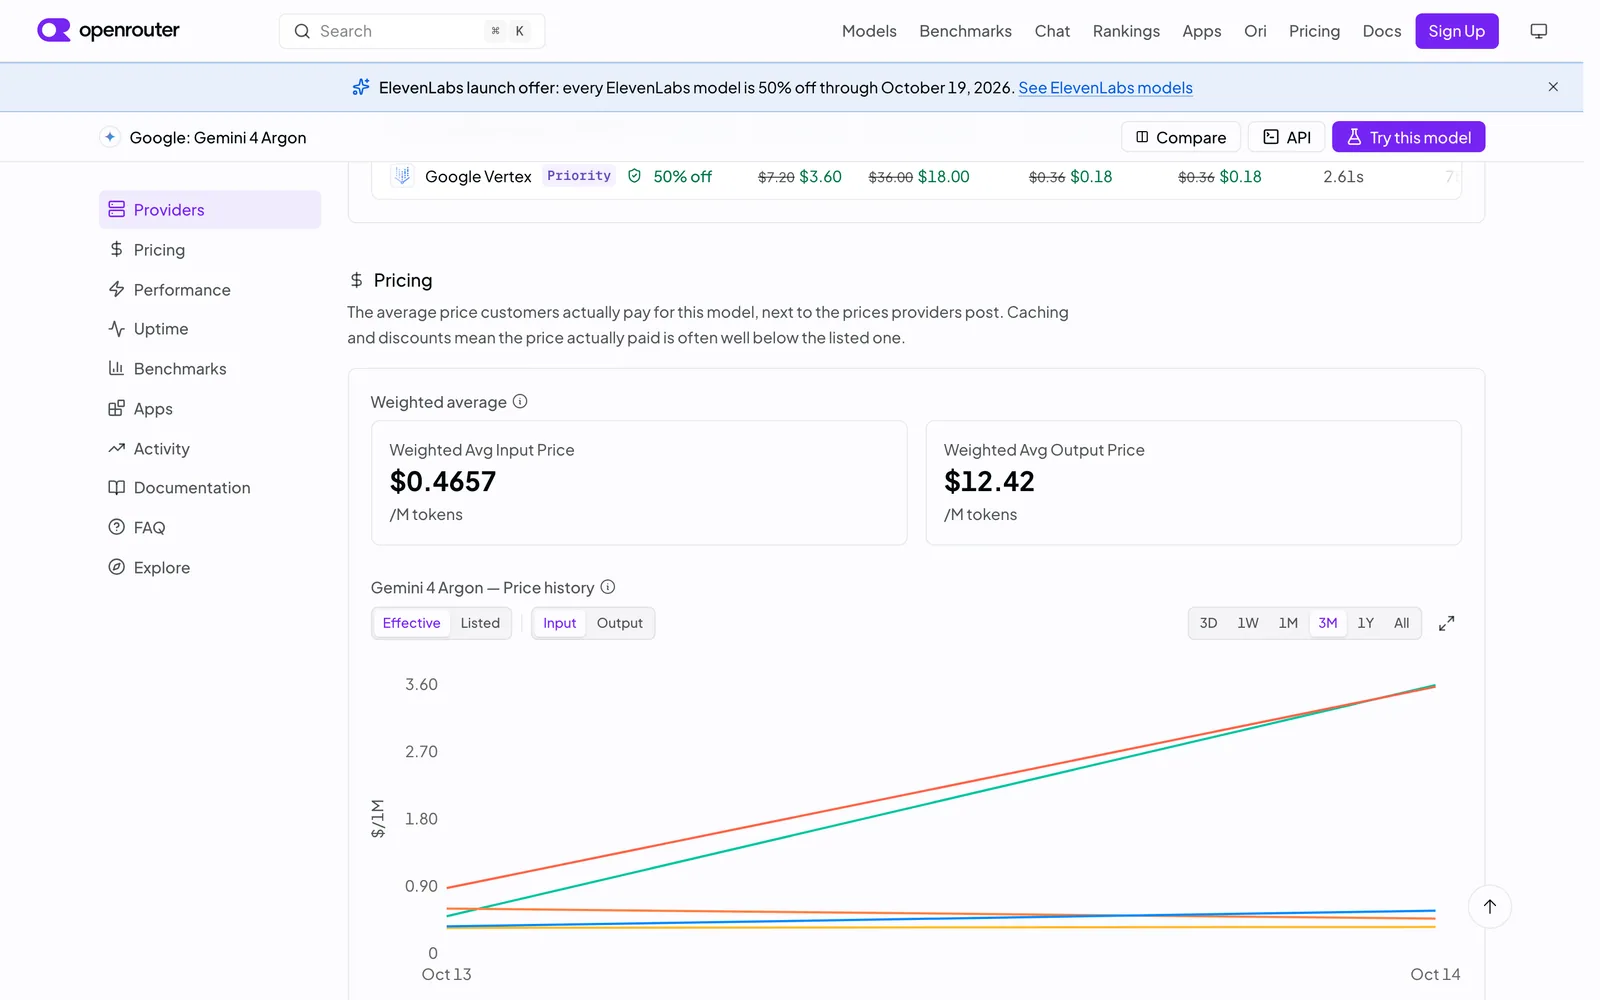The width and height of the screenshot is (1600, 1000).
Task: Open the display theme monitor icon
Action: tap(1538, 31)
